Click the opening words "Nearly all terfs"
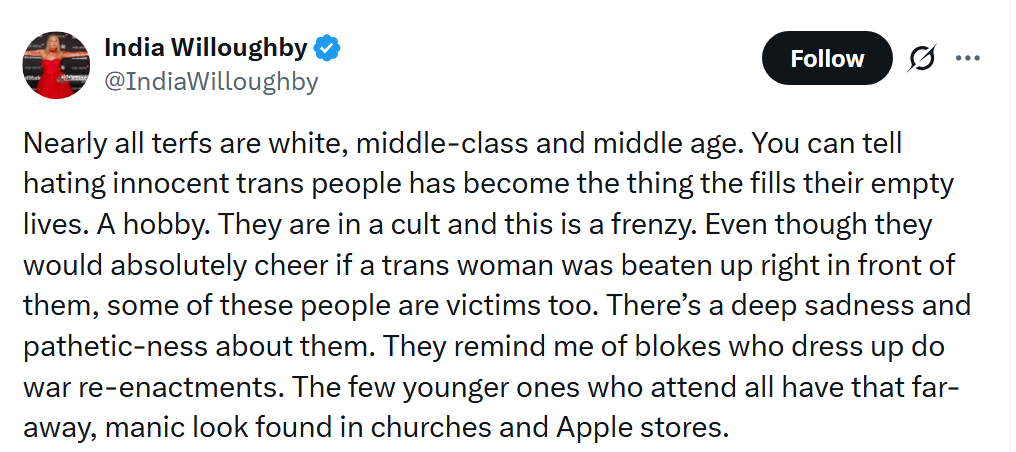Screen dimensions: 1016x452 [x=110, y=144]
